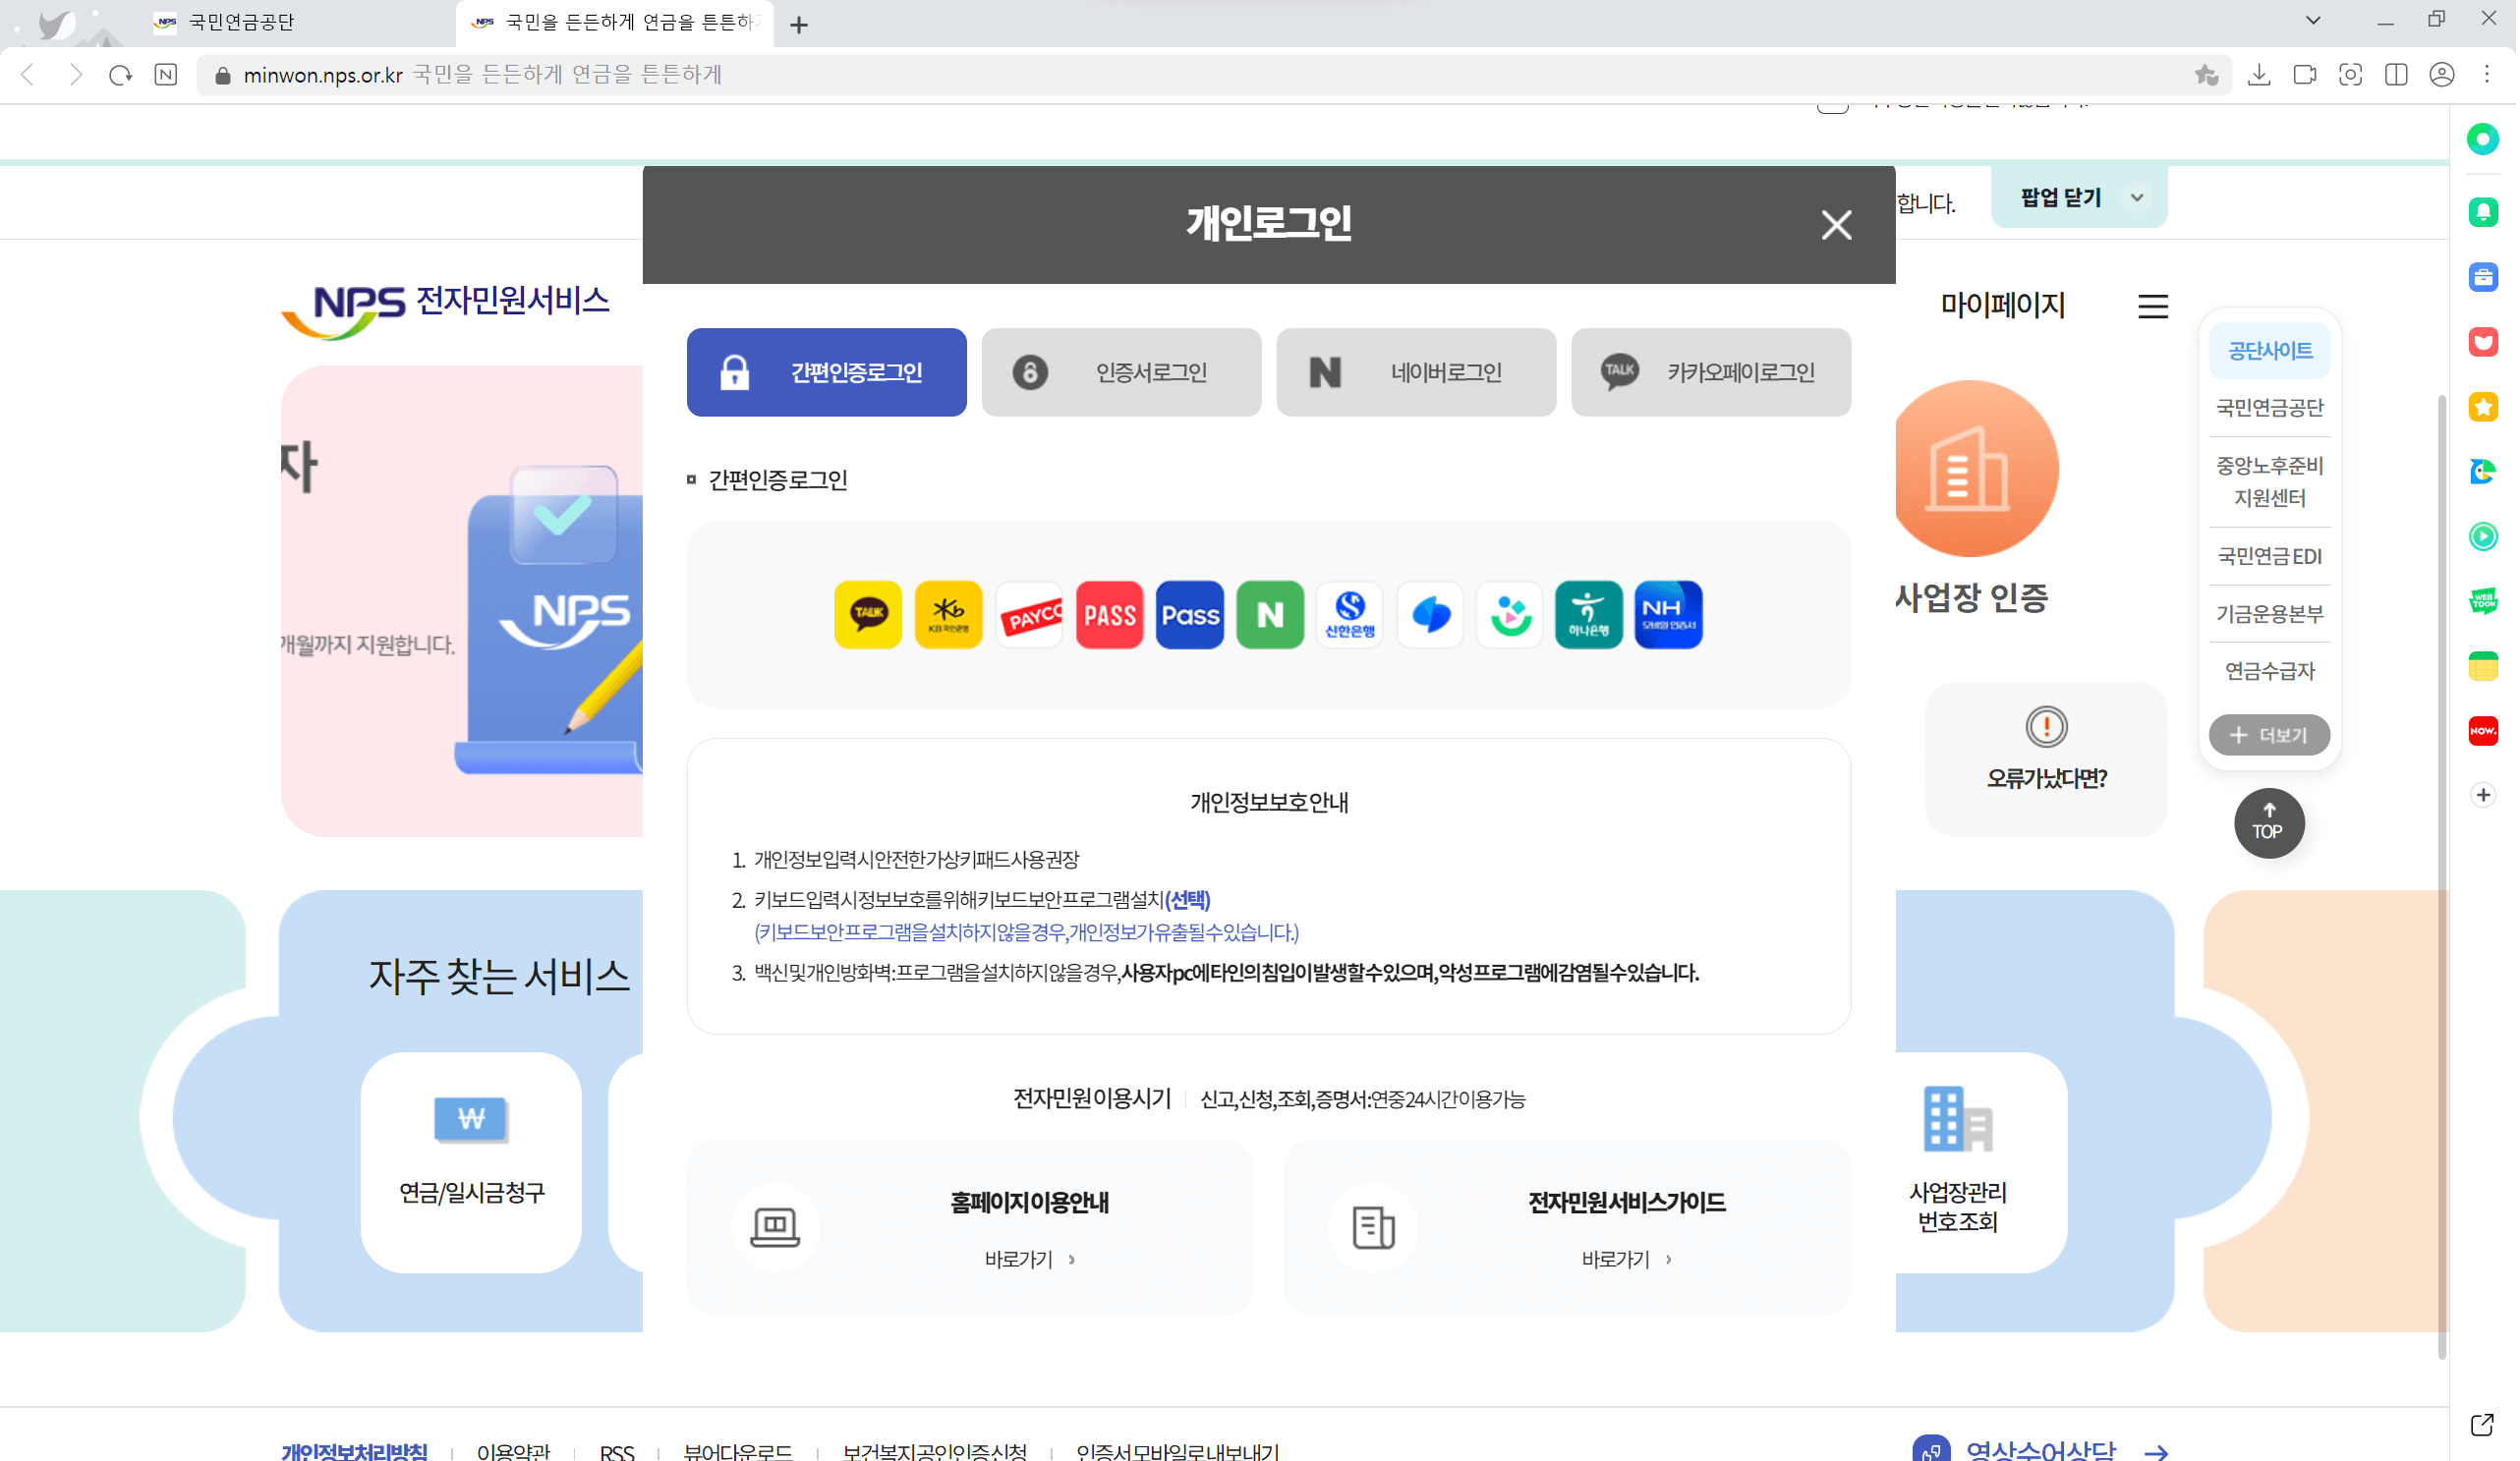Toggle split view browser icon
The height and width of the screenshot is (1461, 2520).
(x=2396, y=75)
